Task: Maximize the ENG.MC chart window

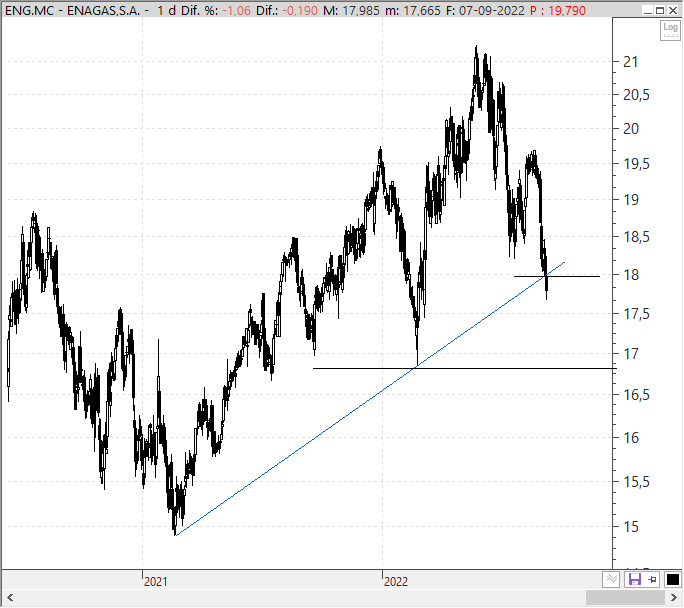Action: pyautogui.click(x=660, y=10)
